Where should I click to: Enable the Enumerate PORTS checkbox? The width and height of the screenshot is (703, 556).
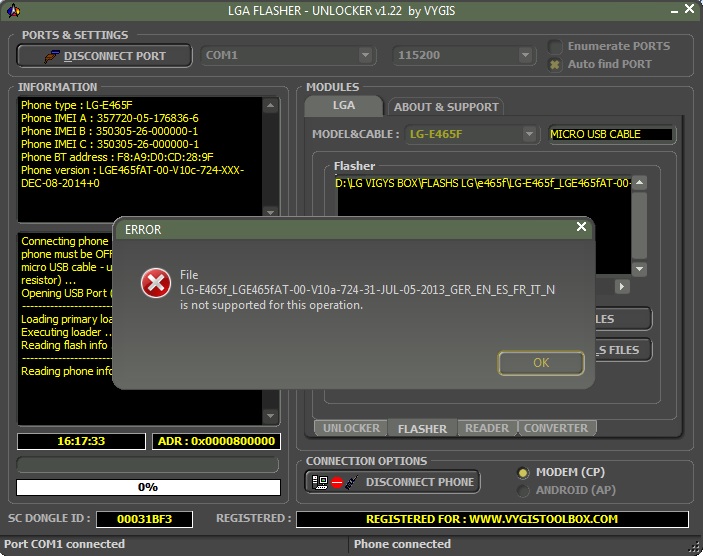click(555, 46)
